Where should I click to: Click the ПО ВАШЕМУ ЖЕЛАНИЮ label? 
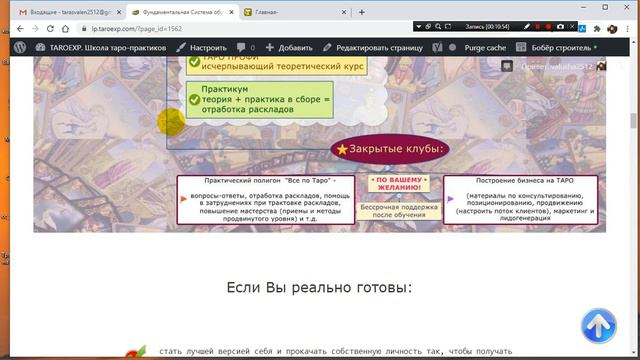399,184
